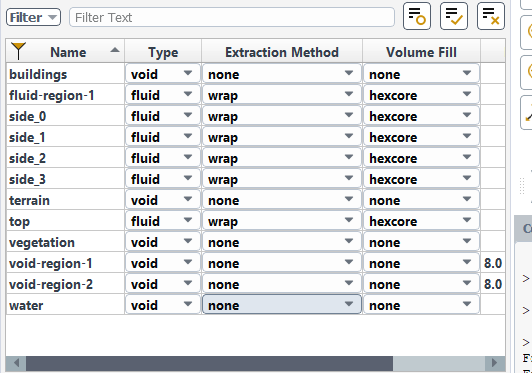The width and height of the screenshot is (532, 373).
Task: Open Type dropdown for water row
Action: click(163, 305)
